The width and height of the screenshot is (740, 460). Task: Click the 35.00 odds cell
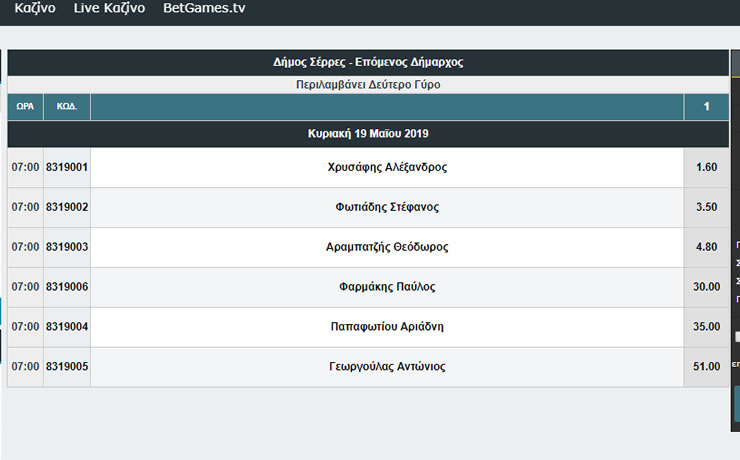click(x=706, y=327)
